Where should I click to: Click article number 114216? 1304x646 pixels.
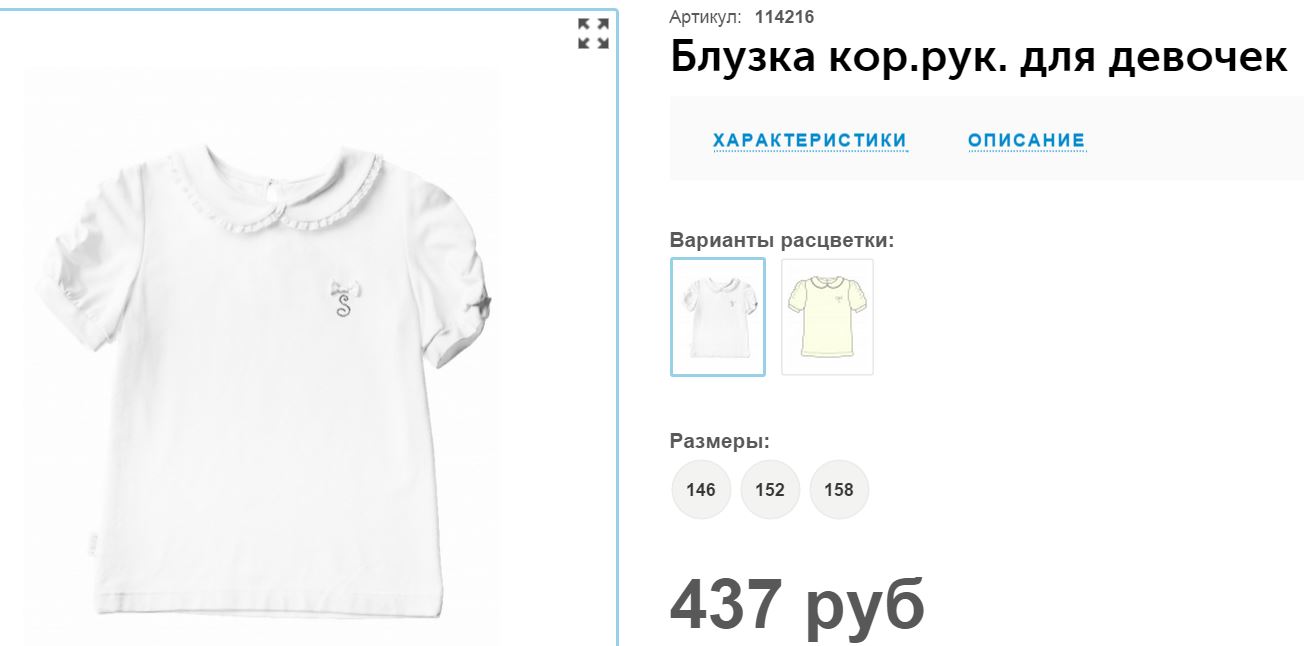[784, 17]
